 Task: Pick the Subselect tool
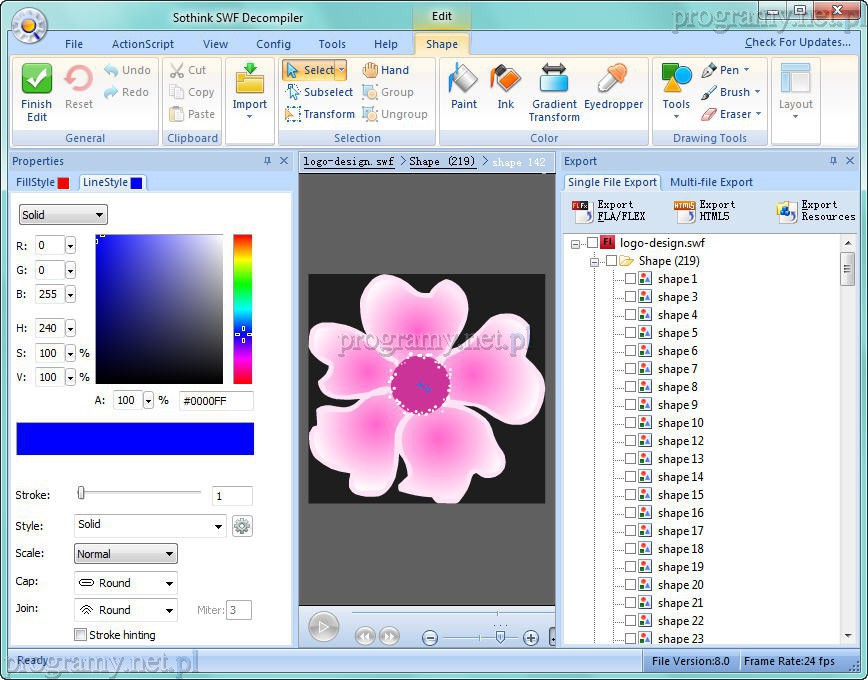(x=319, y=92)
